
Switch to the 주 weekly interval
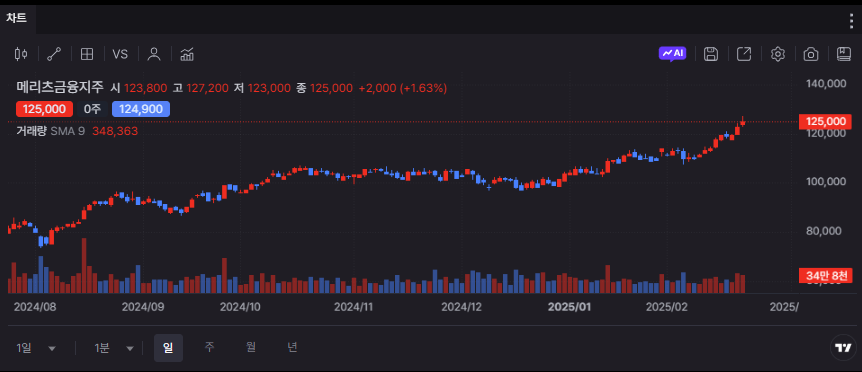209,347
